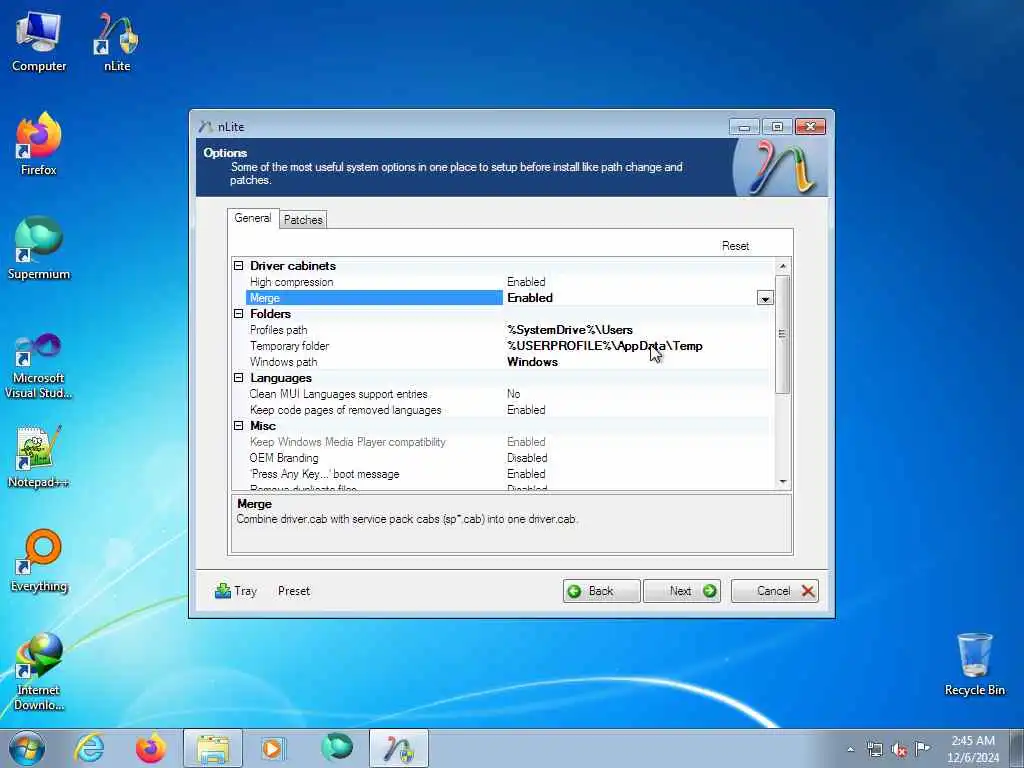Open the Everything search shortcut
This screenshot has height=768, width=1024.
(x=39, y=561)
